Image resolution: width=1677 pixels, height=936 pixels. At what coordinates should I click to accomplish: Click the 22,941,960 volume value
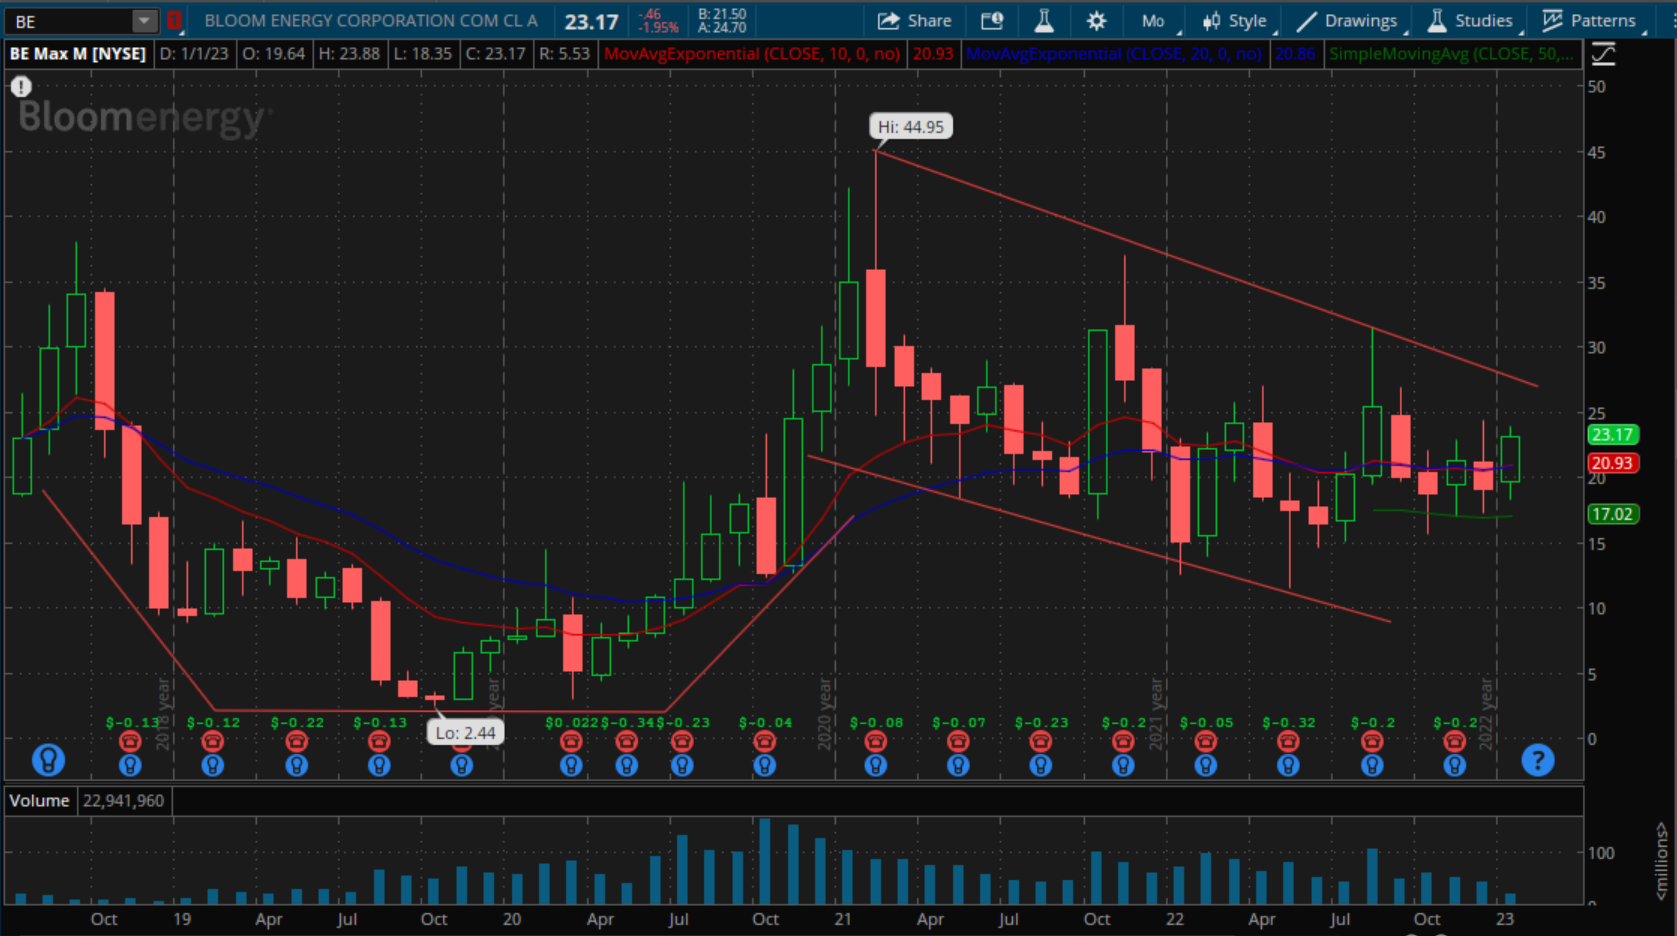point(124,801)
